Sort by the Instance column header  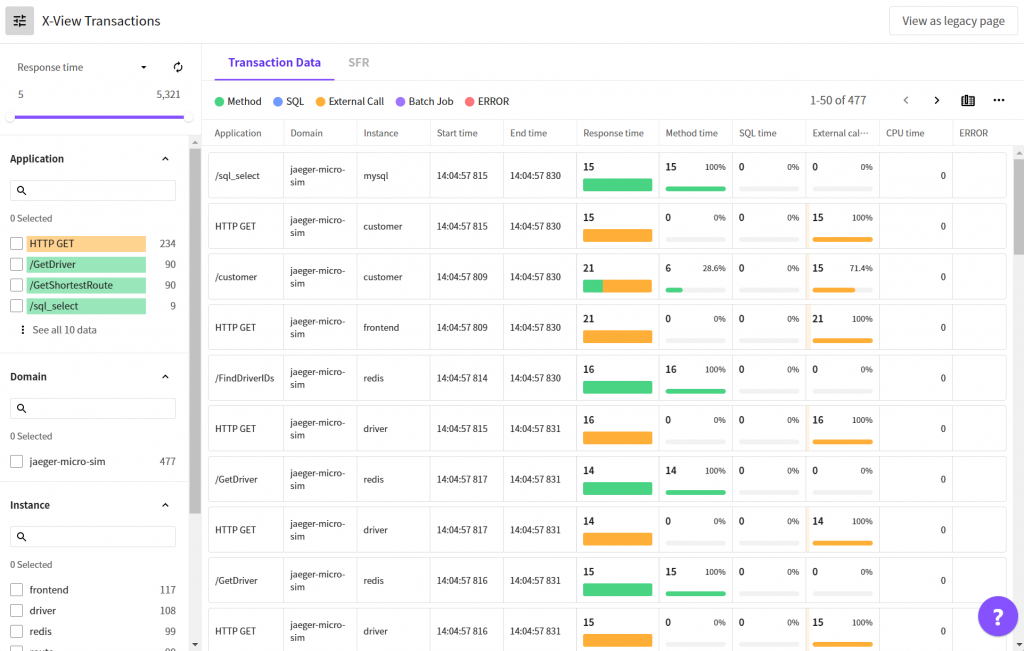(381, 133)
